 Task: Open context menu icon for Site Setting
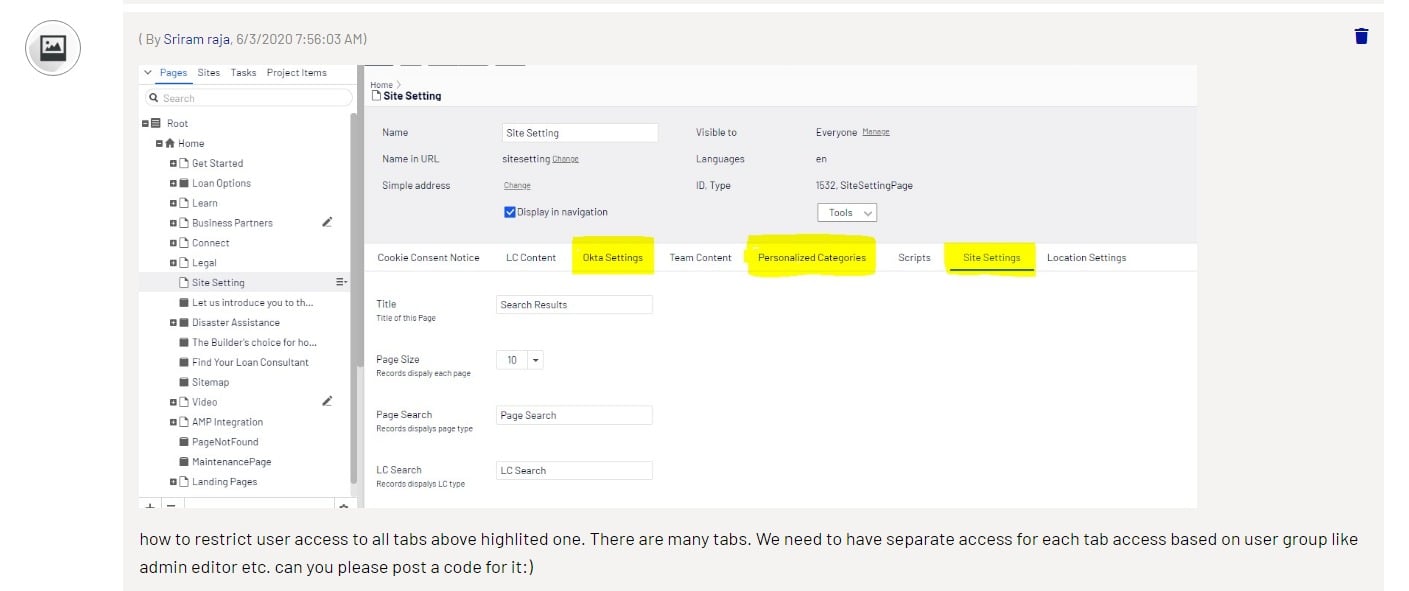(x=341, y=282)
